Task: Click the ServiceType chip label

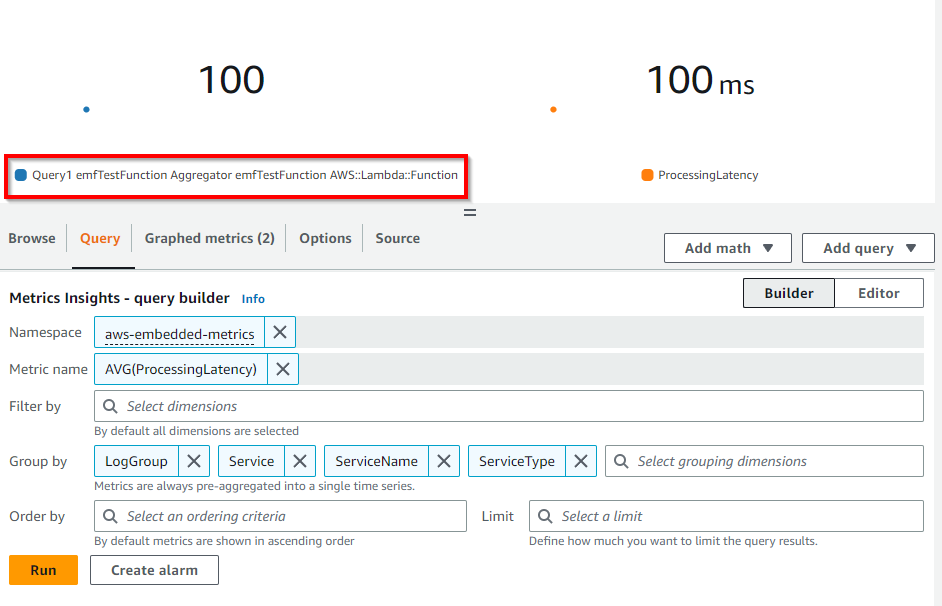Action: tap(517, 461)
